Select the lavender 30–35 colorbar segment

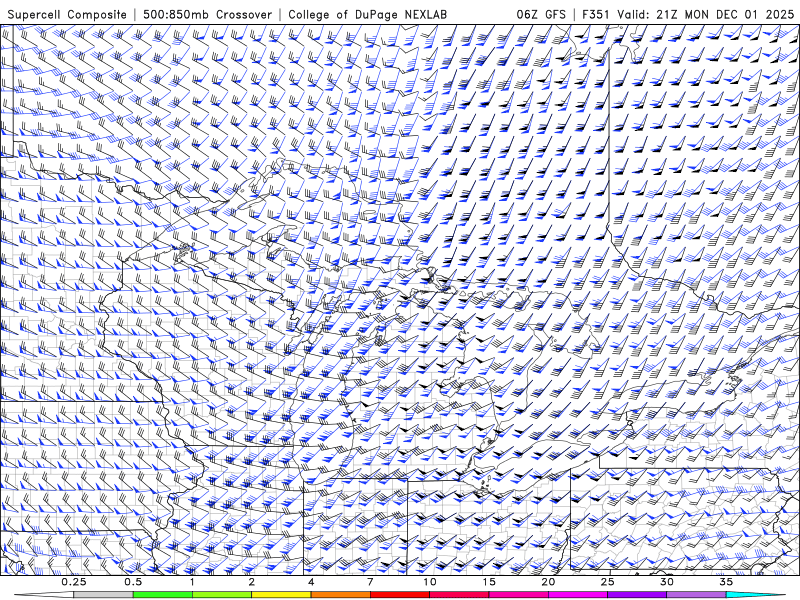[696, 595]
